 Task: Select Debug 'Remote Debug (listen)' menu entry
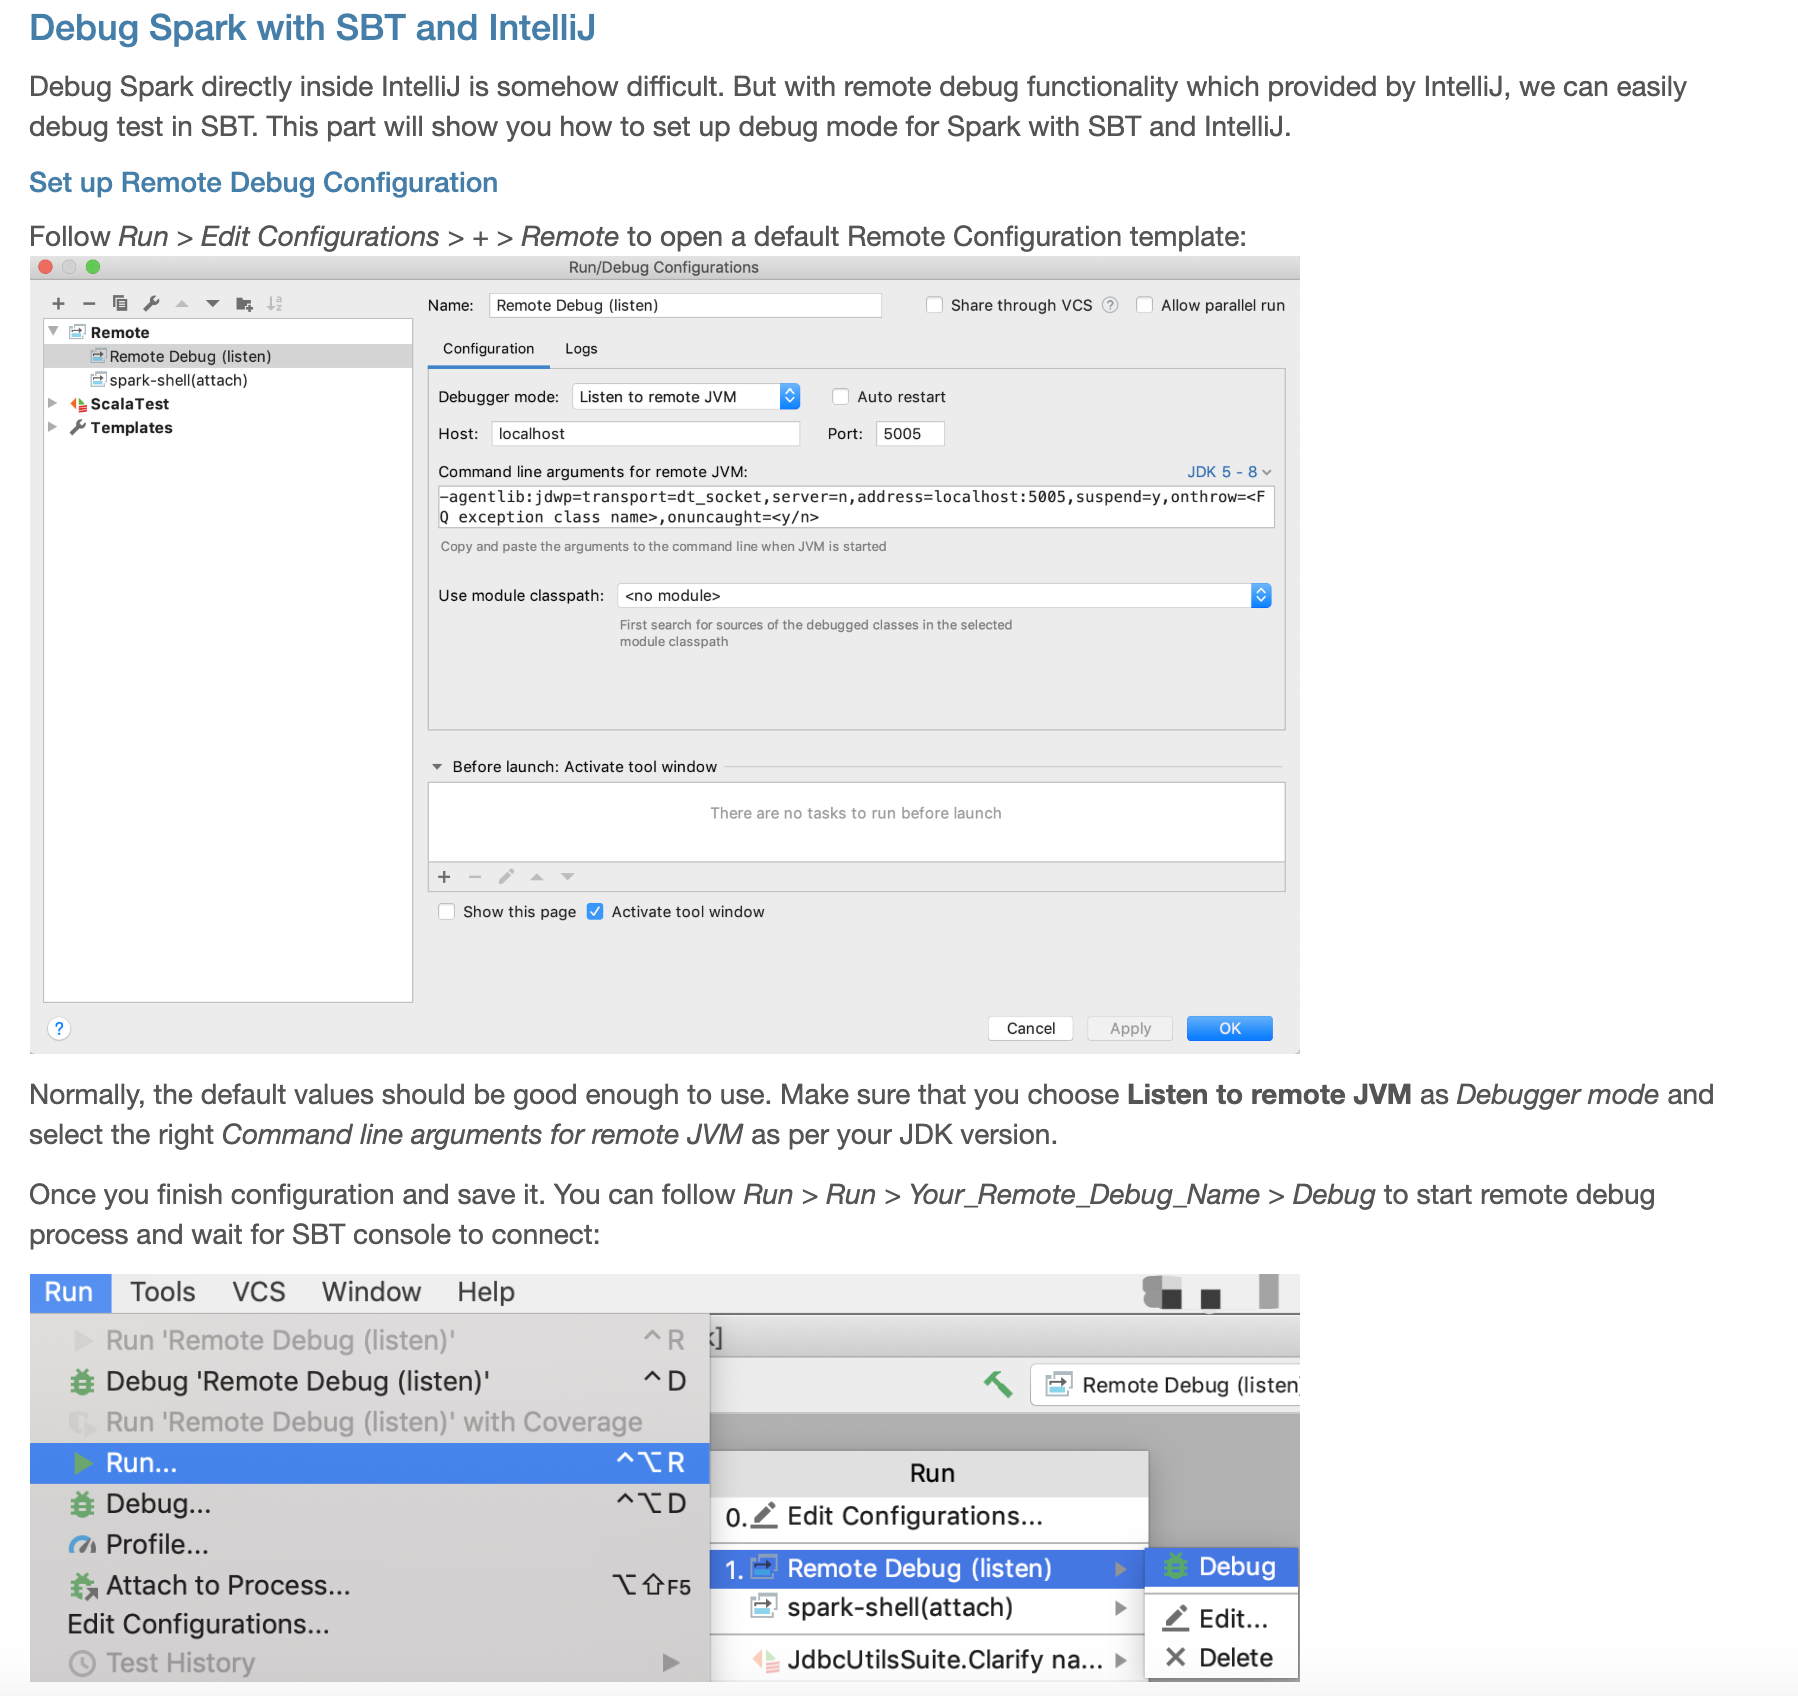coord(370,1381)
